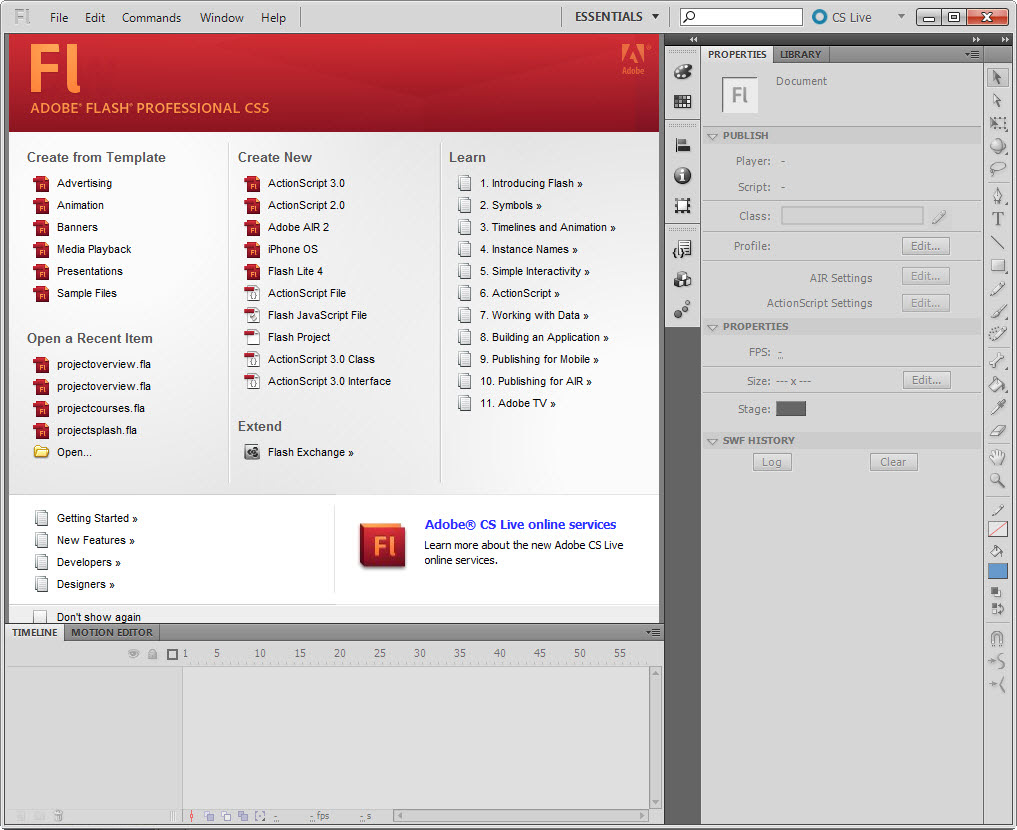Select the Subselection tool
The image size is (1017, 830).
pos(997,101)
